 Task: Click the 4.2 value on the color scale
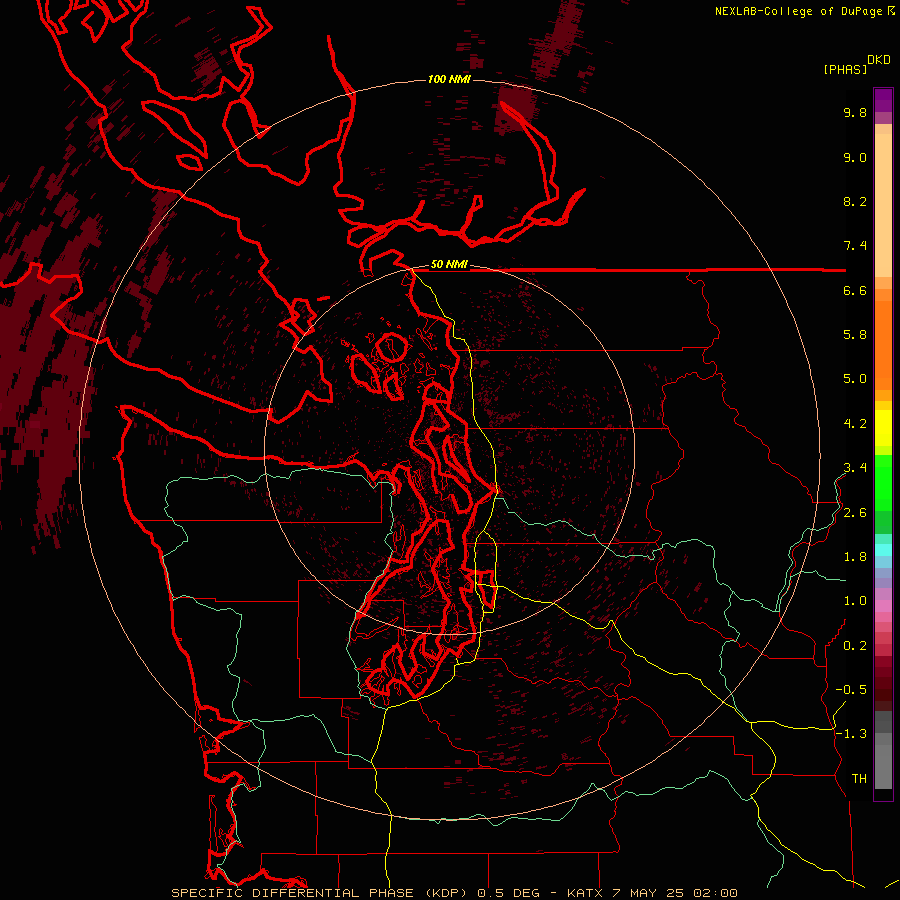click(x=855, y=424)
